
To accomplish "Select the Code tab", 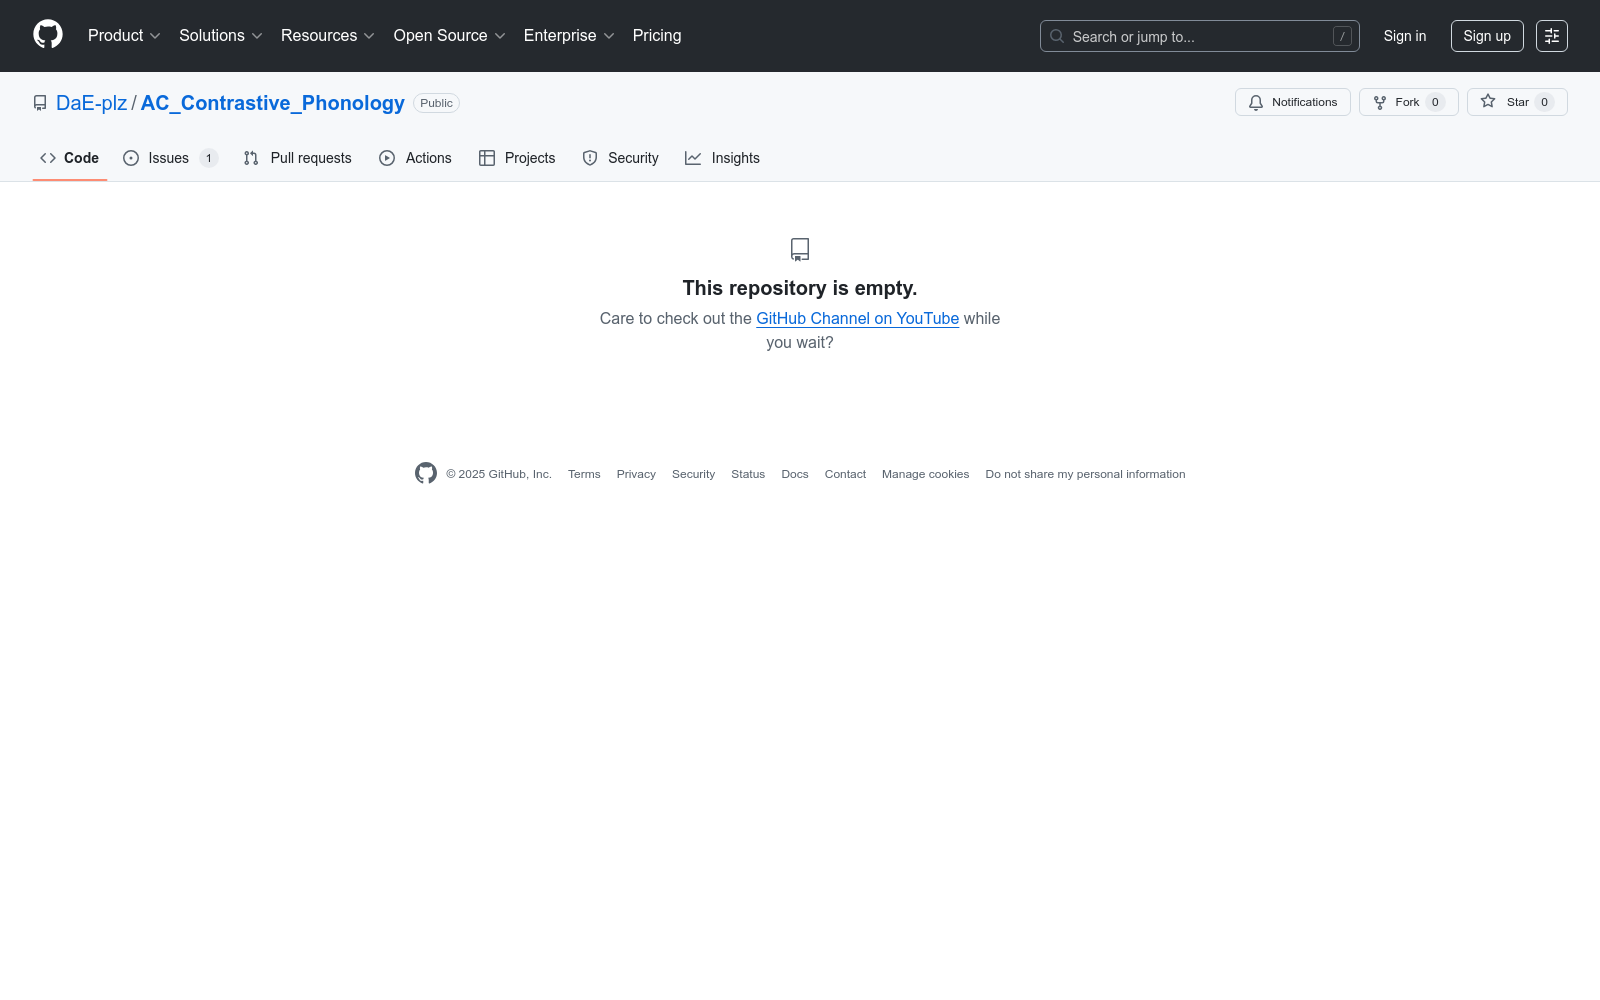I will (x=69, y=158).
